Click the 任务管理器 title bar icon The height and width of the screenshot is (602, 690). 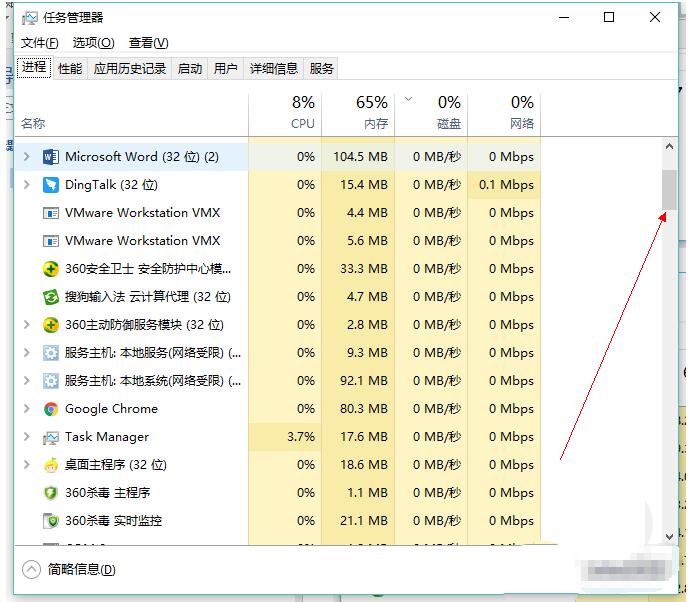click(x=30, y=18)
